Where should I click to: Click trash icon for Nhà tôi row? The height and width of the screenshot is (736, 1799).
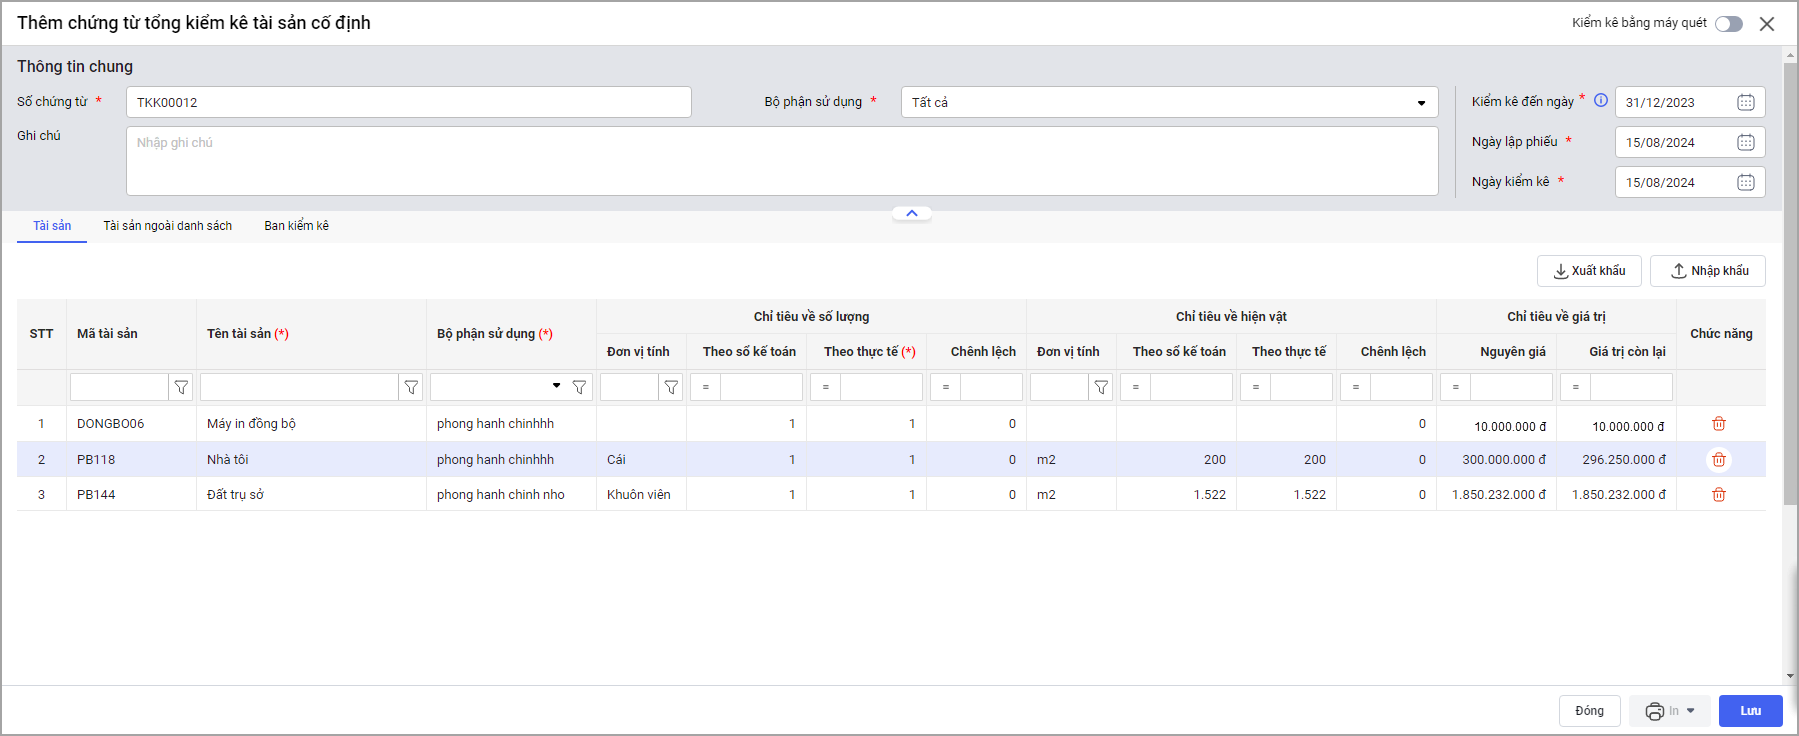point(1718,460)
